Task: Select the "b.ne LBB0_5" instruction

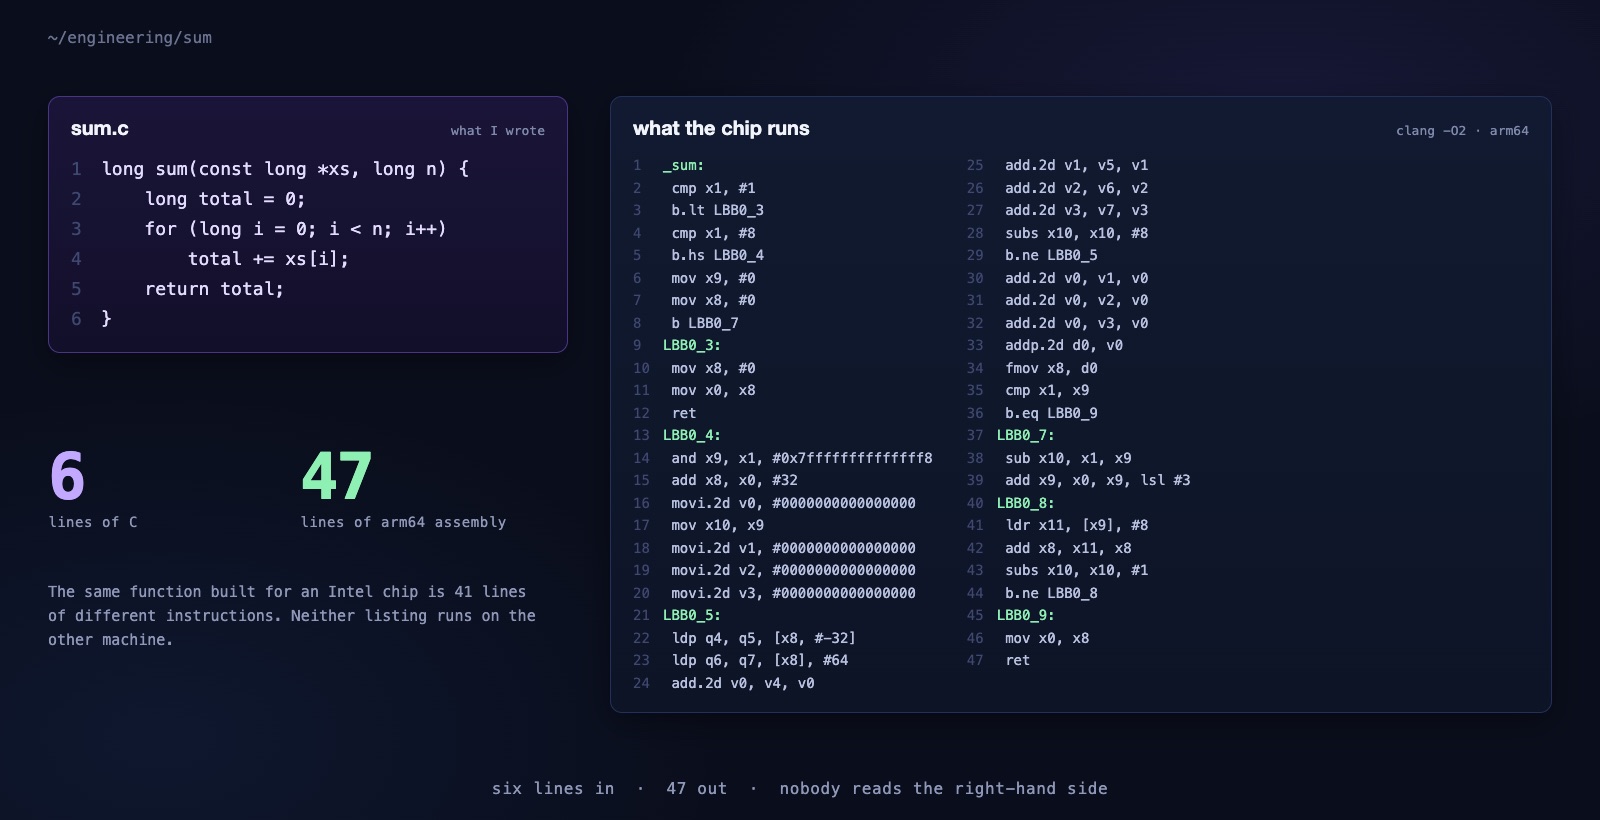Action: pos(1051,256)
